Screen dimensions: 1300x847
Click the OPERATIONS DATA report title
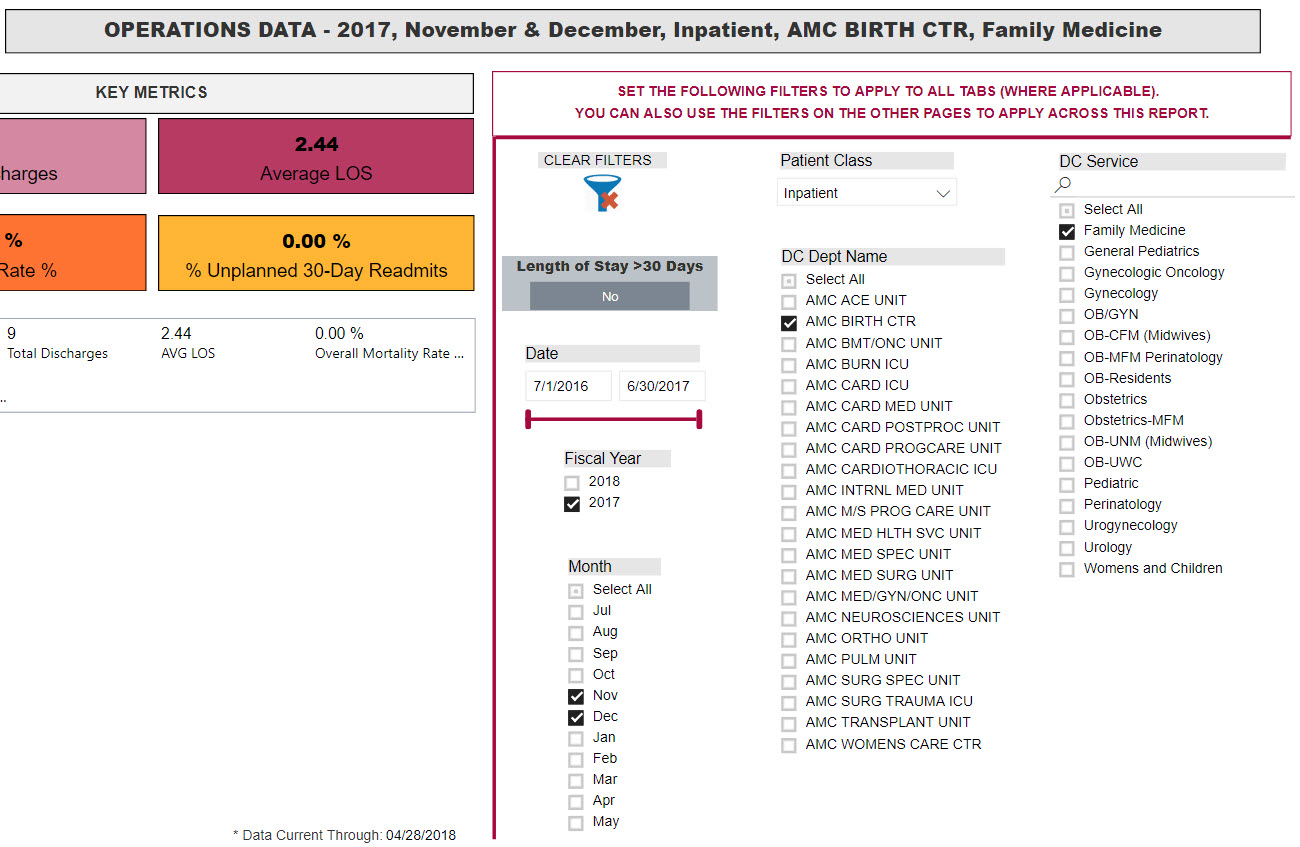[633, 30]
